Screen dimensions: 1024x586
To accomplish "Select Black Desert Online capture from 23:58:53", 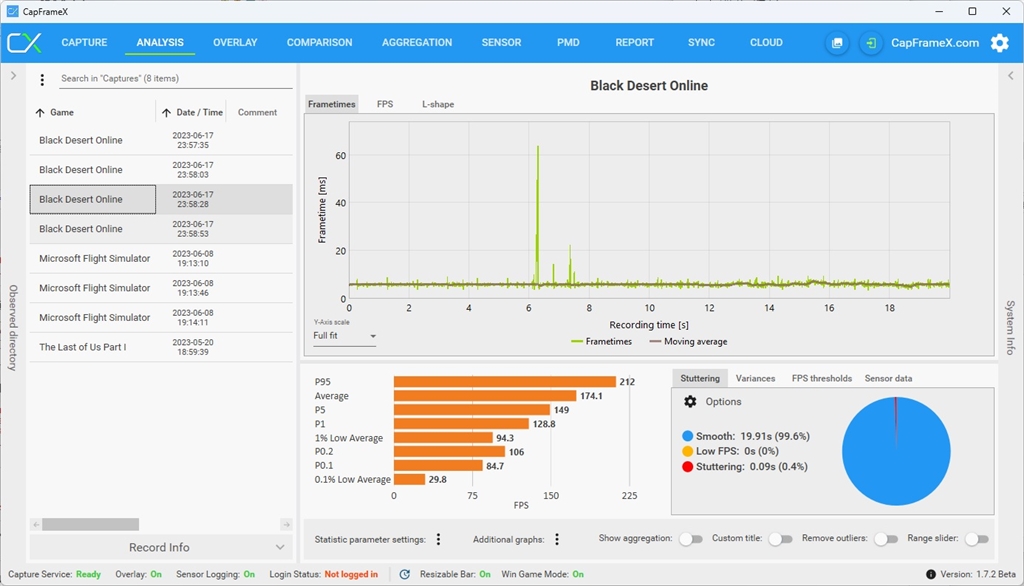I will [161, 229].
